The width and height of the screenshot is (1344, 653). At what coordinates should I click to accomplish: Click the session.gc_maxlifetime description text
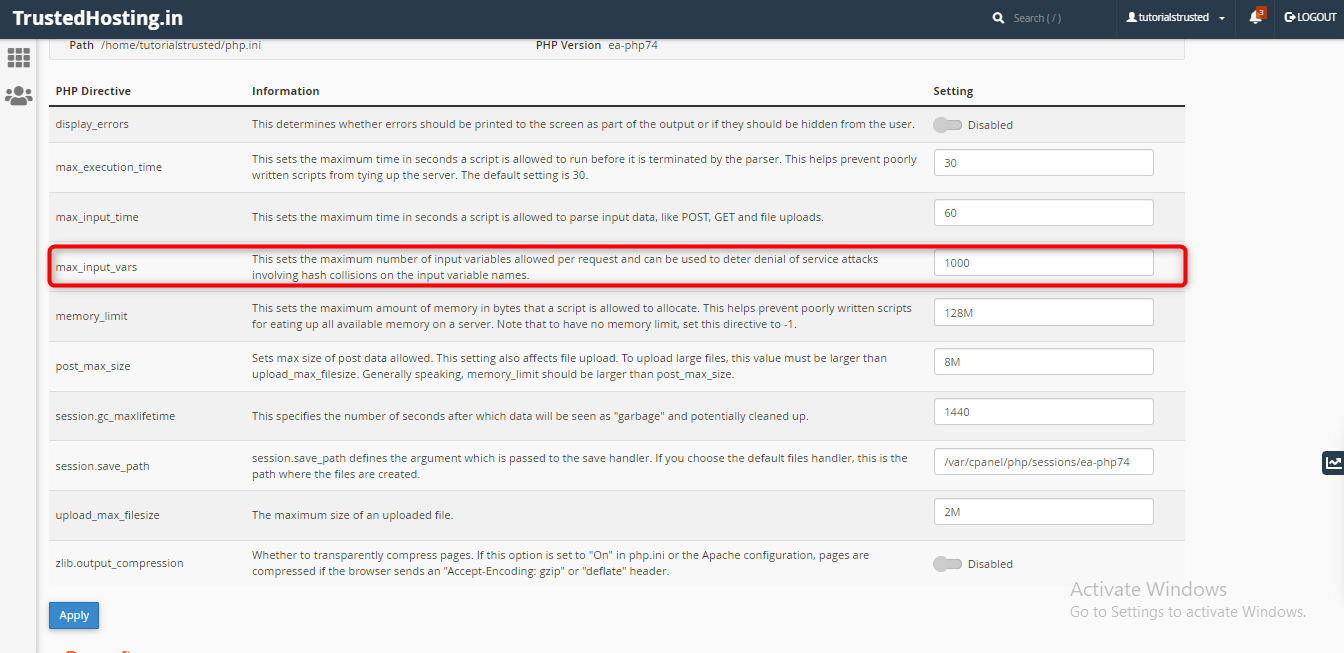530,416
